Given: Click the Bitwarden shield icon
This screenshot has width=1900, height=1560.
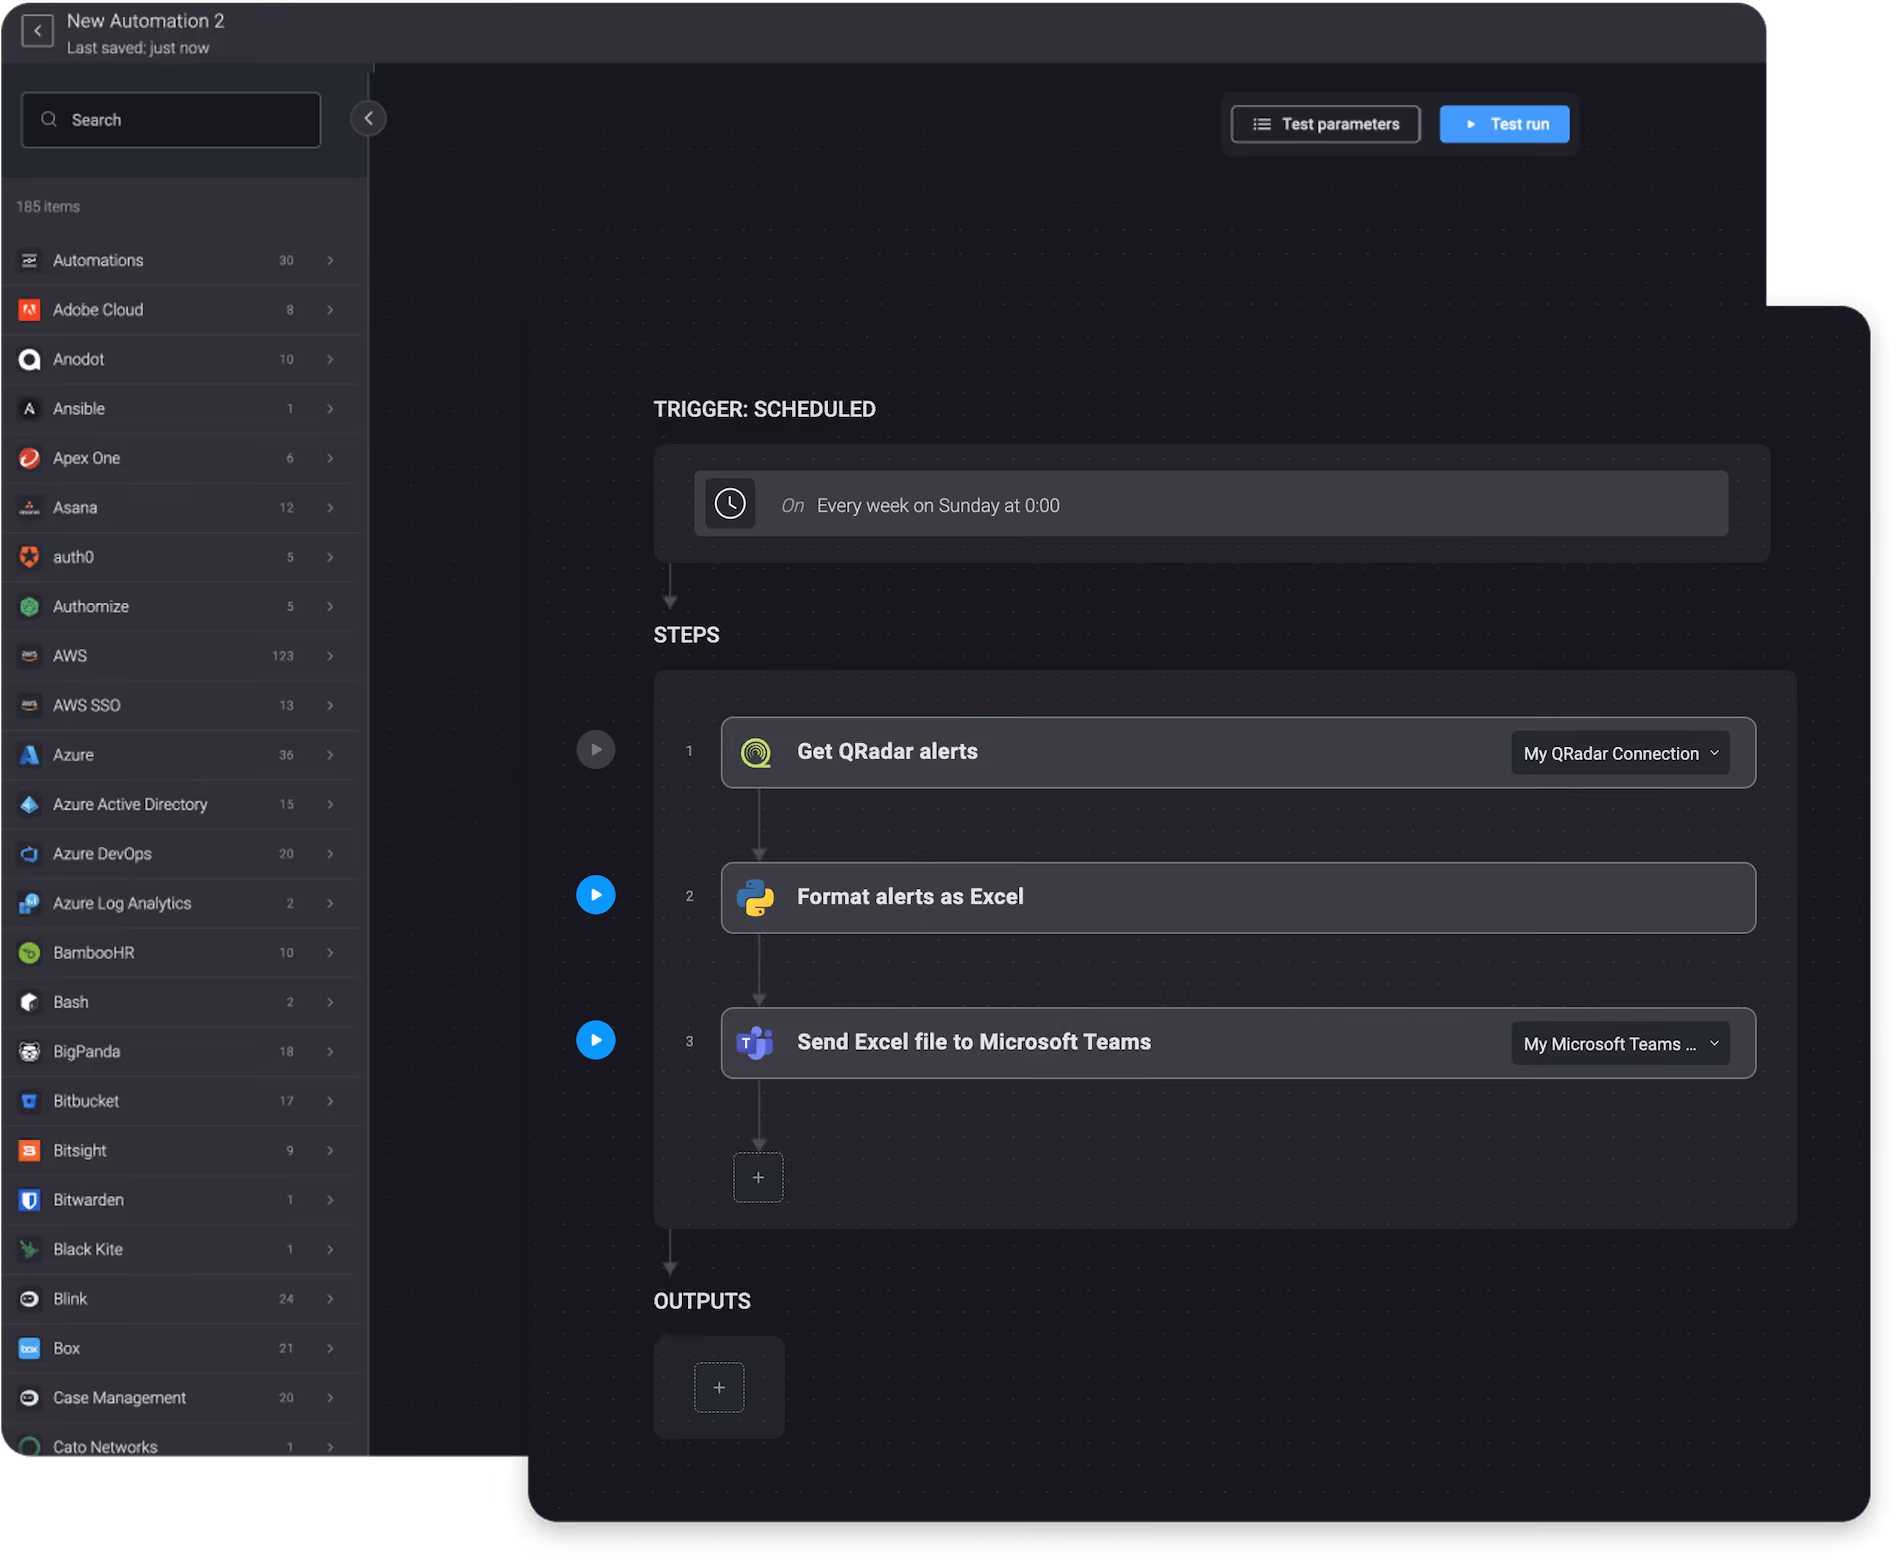Looking at the screenshot, I should pyautogui.click(x=30, y=1200).
